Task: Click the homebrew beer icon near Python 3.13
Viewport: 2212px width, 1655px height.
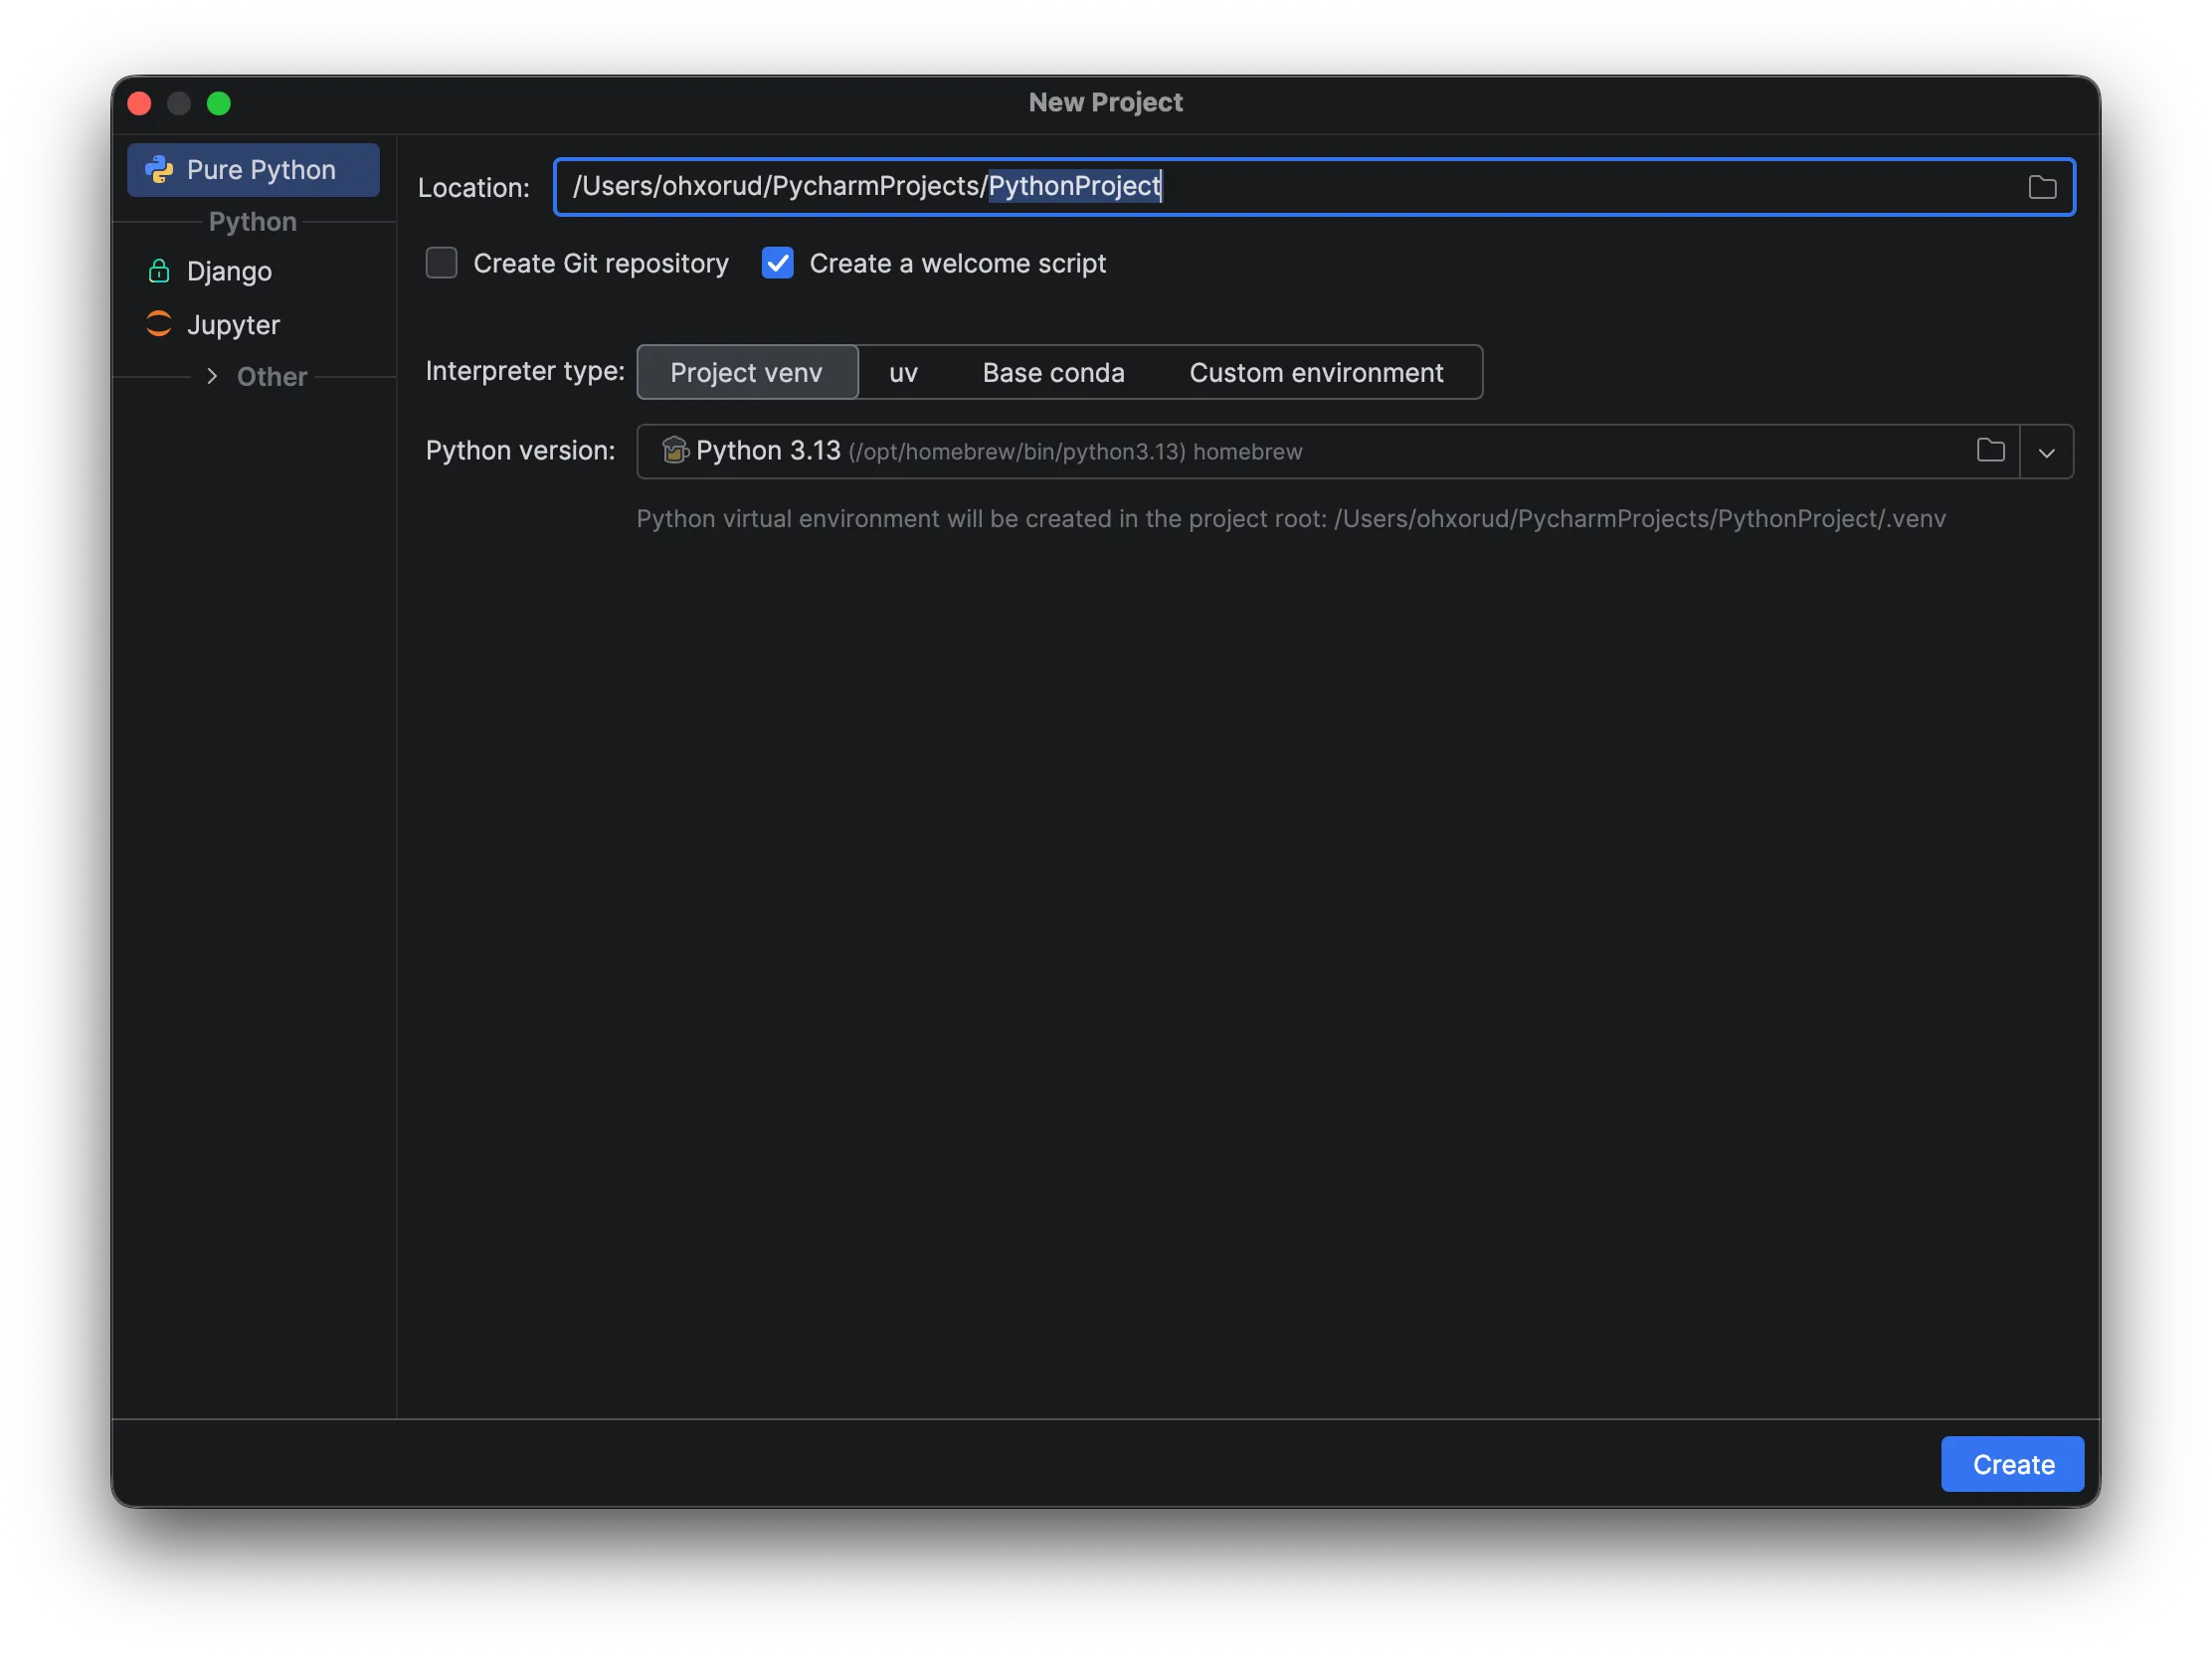Action: pyautogui.click(x=675, y=451)
